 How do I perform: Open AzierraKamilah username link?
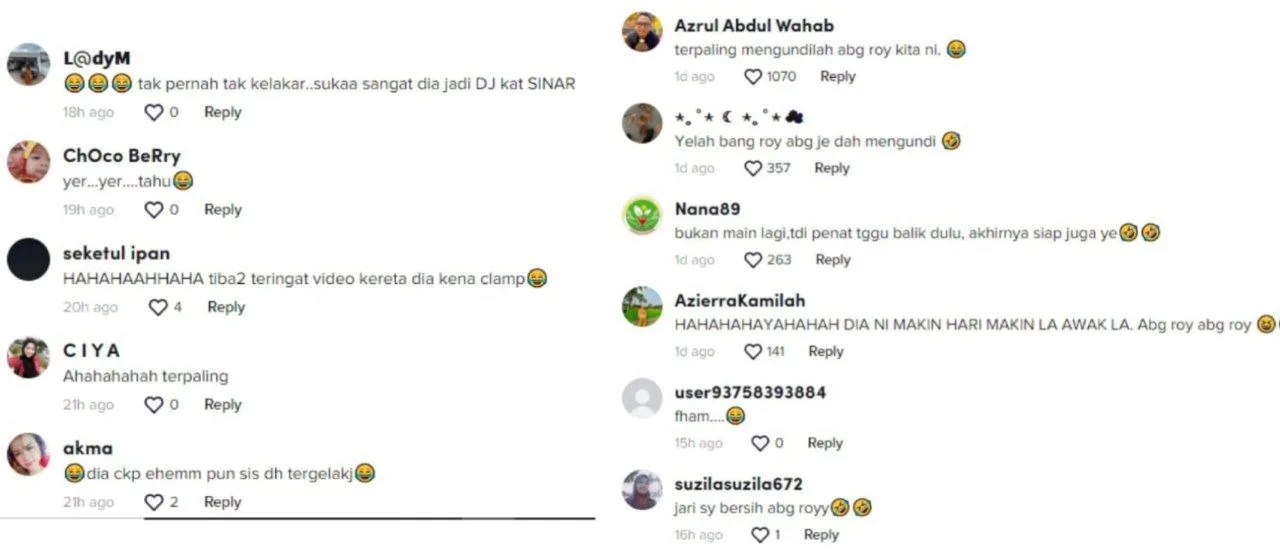[740, 300]
